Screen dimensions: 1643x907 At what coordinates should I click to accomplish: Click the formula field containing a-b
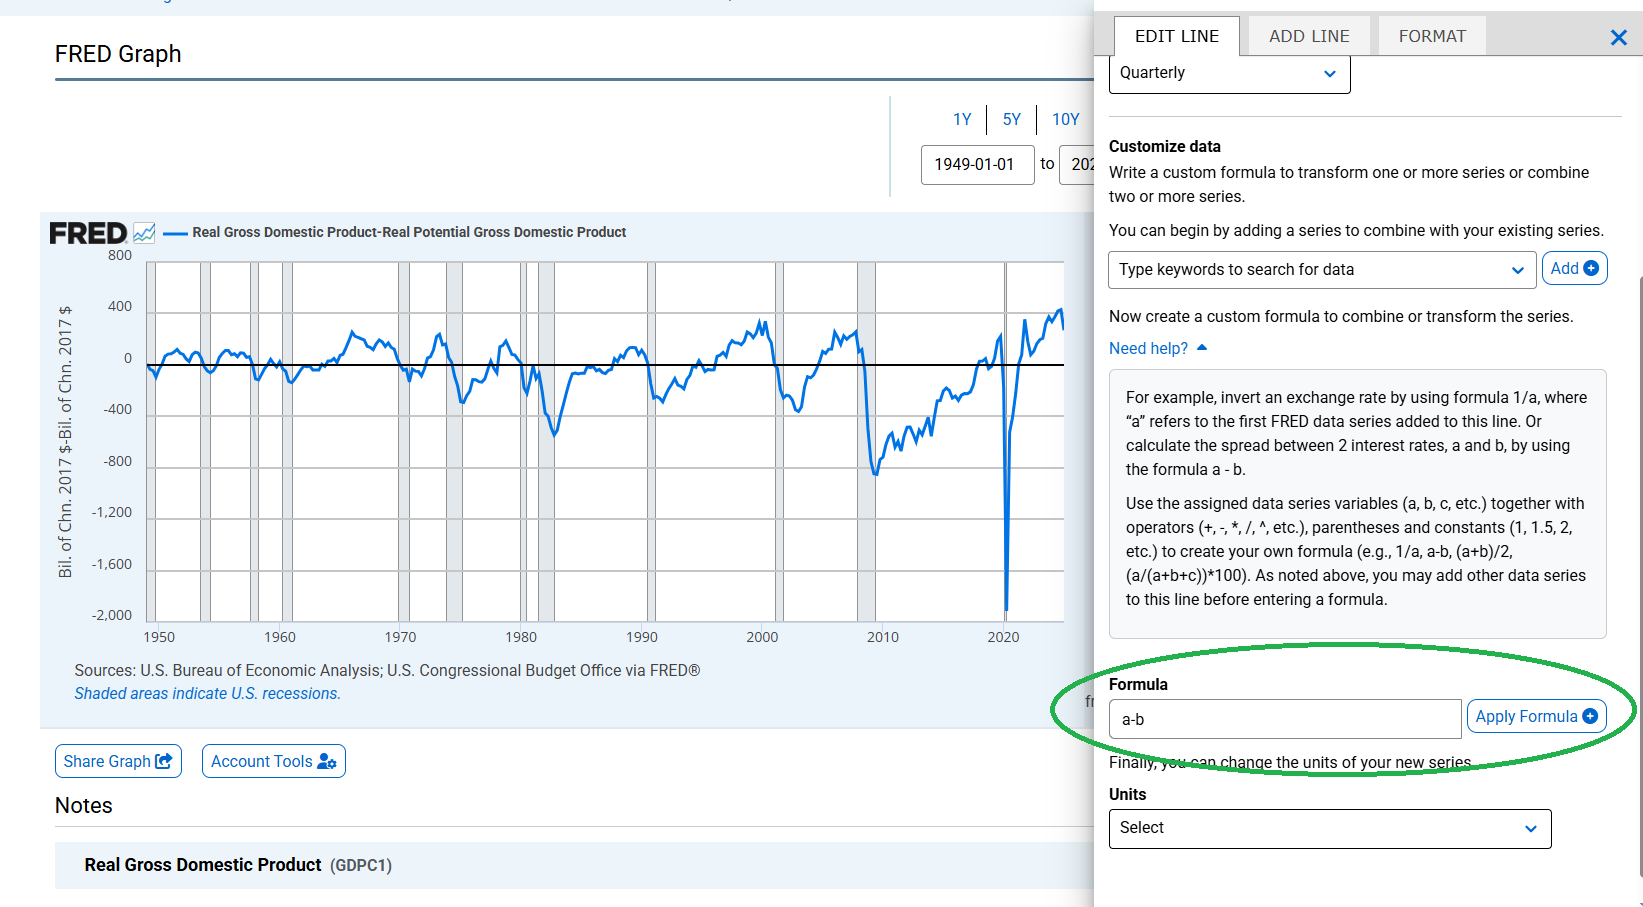1285,718
